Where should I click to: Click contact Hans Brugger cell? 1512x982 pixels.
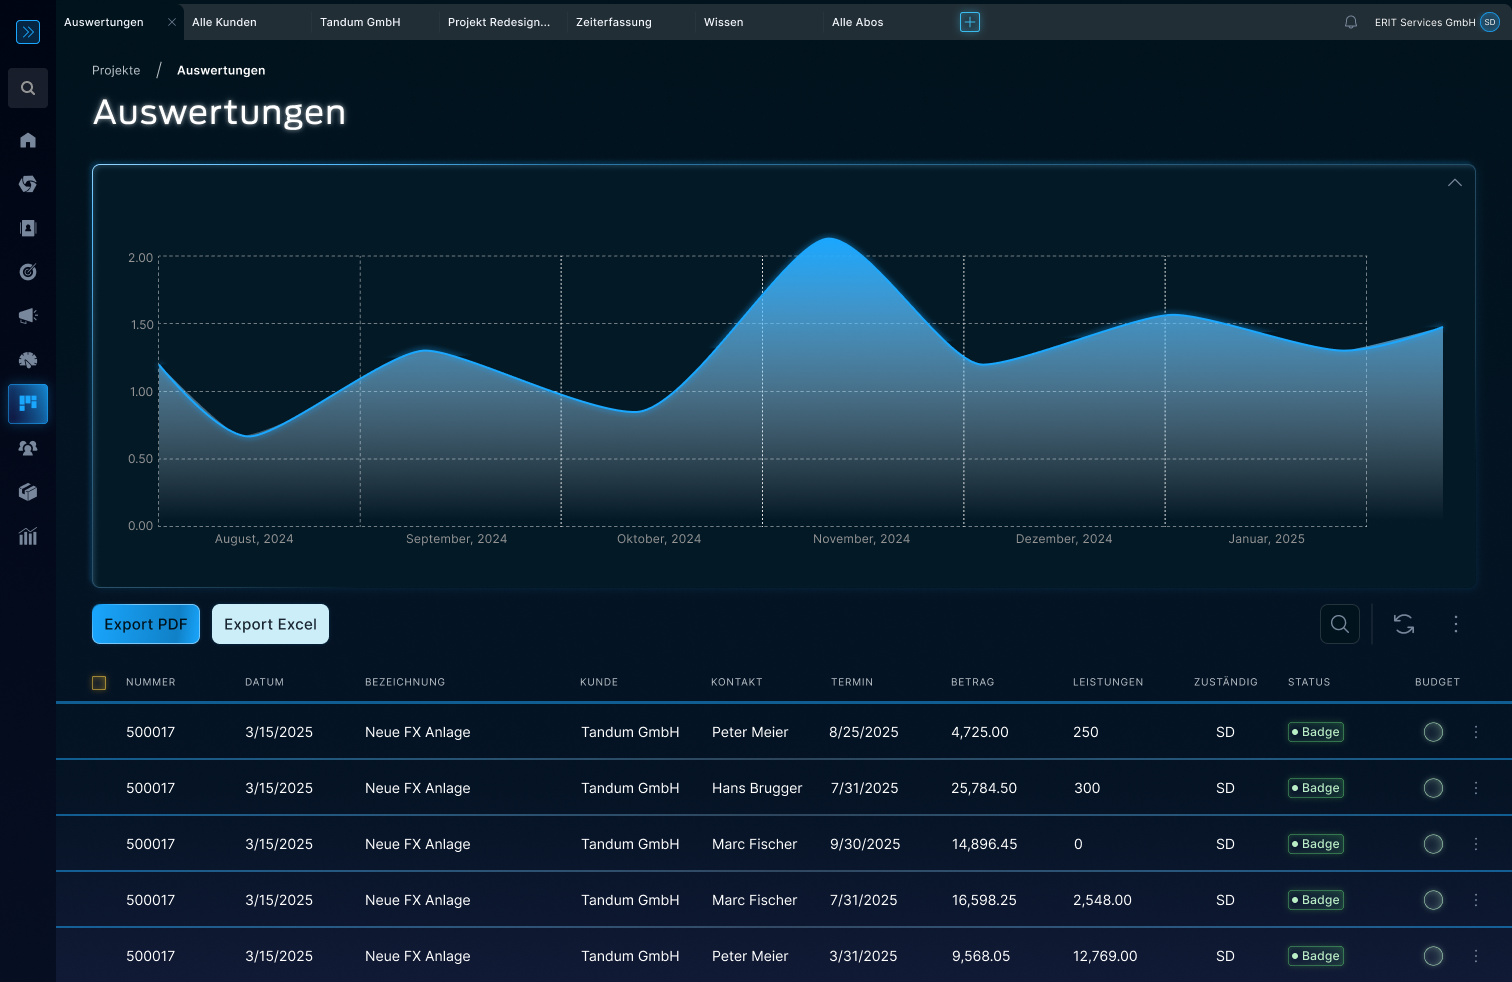coord(757,788)
